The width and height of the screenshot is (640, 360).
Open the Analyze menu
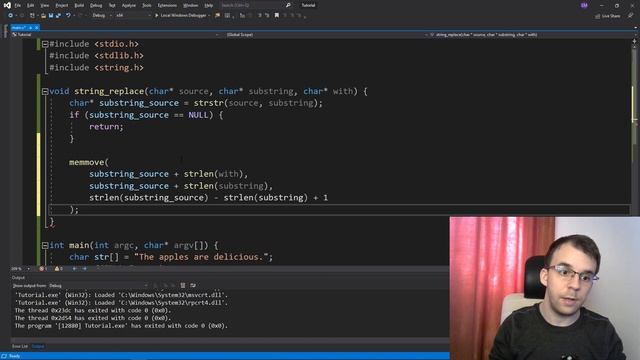(x=129, y=5)
